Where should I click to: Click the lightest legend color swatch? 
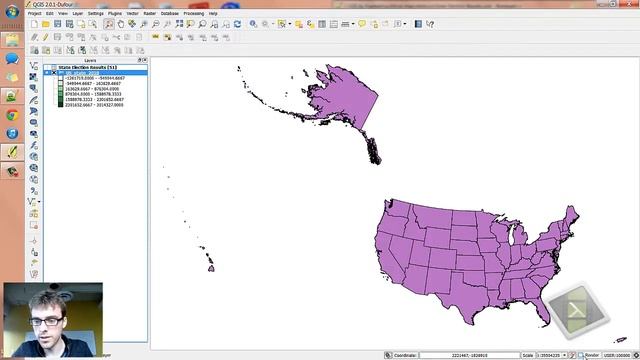pos(60,78)
